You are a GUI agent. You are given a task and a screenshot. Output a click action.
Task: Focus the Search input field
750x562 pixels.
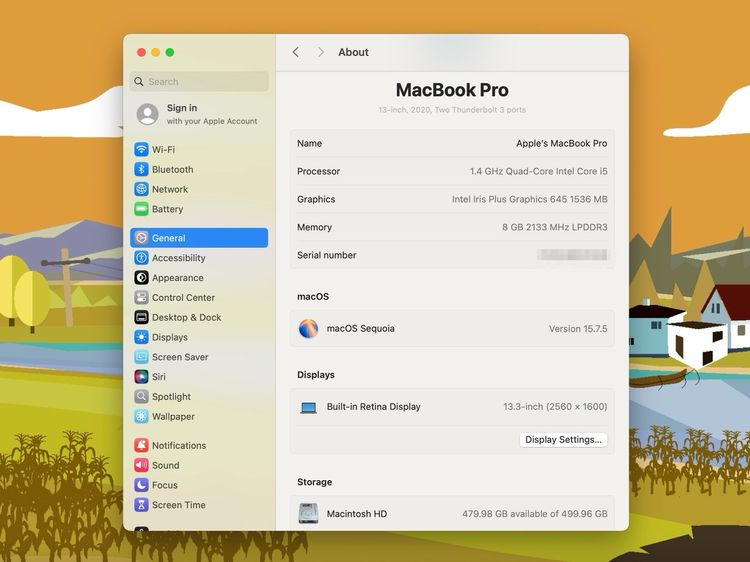click(x=199, y=82)
